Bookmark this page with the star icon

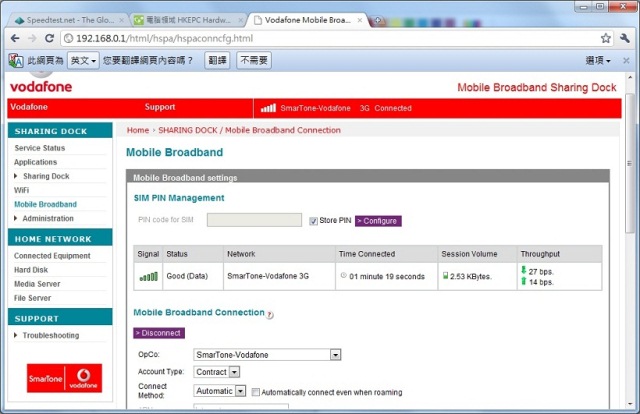point(605,38)
